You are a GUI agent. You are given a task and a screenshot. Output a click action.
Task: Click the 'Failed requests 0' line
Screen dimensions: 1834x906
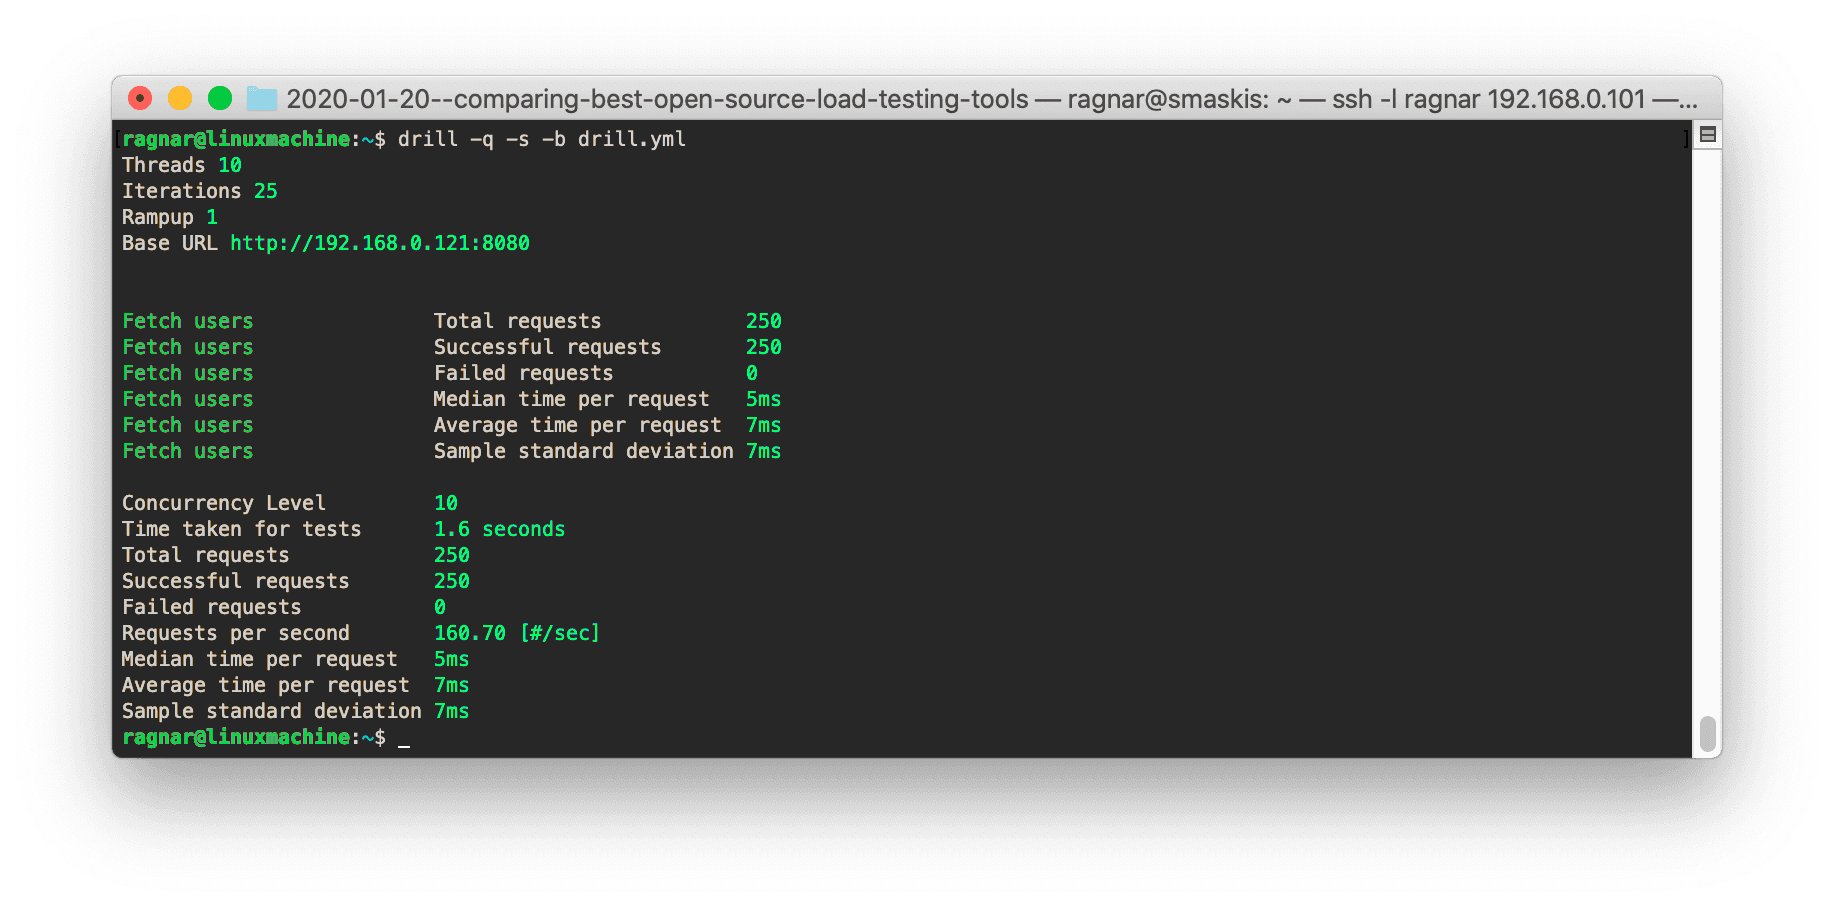280,606
